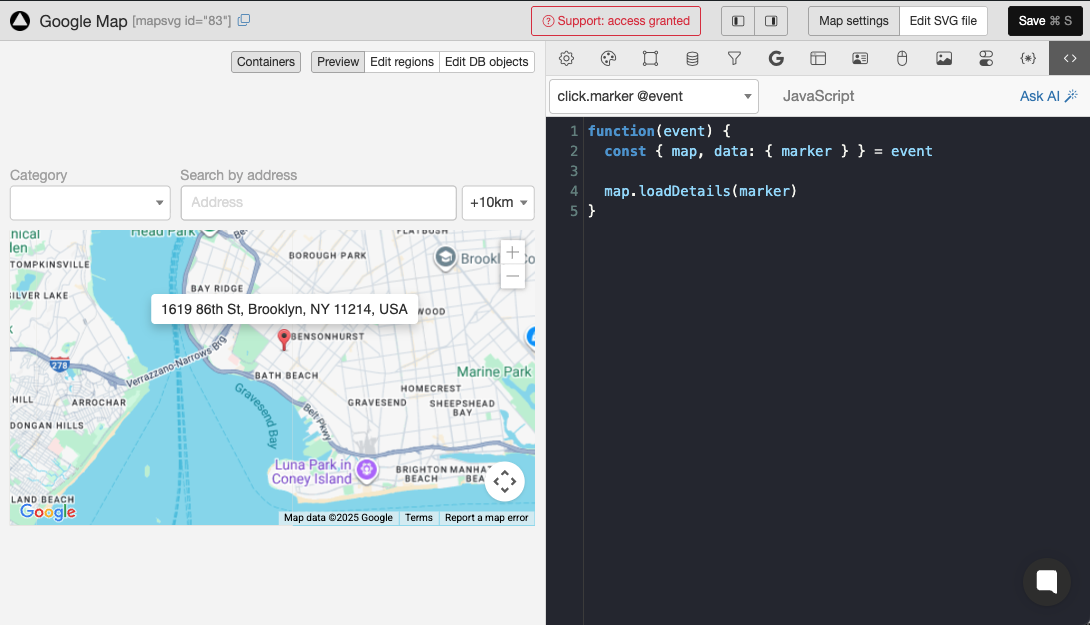Open the database icon tab

coord(692,59)
